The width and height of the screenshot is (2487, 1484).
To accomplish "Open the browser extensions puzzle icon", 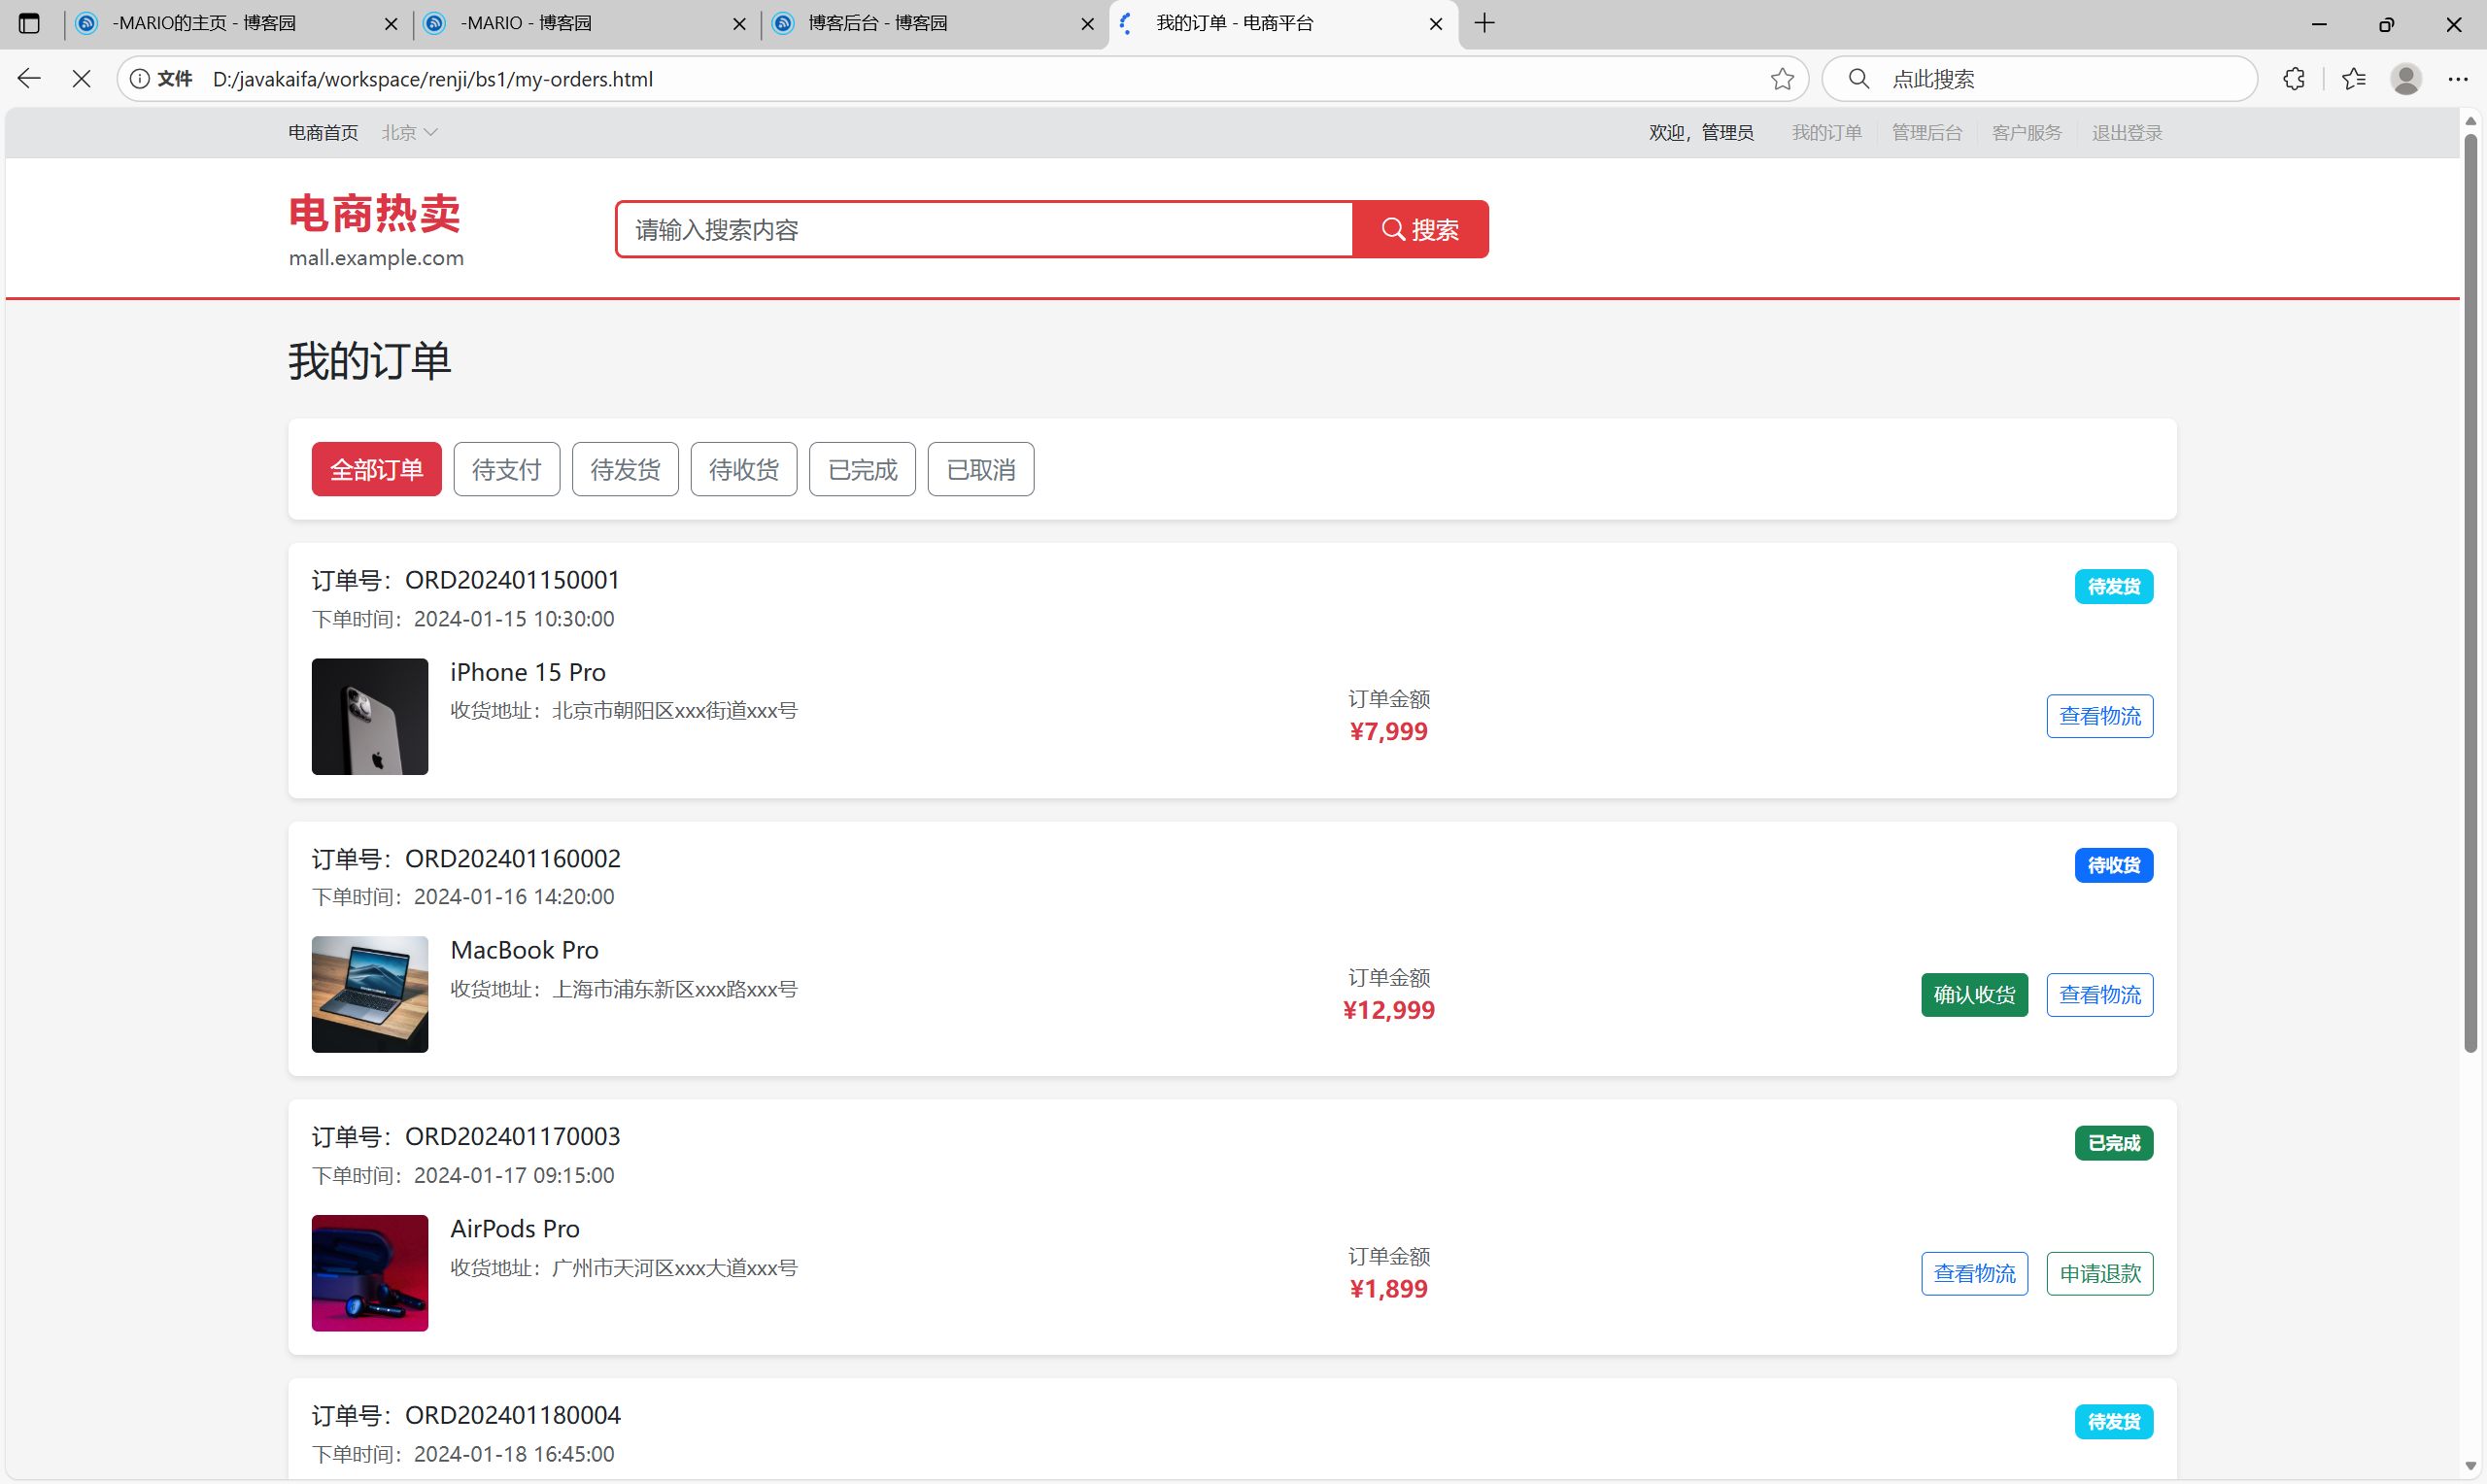I will 2293,79.
